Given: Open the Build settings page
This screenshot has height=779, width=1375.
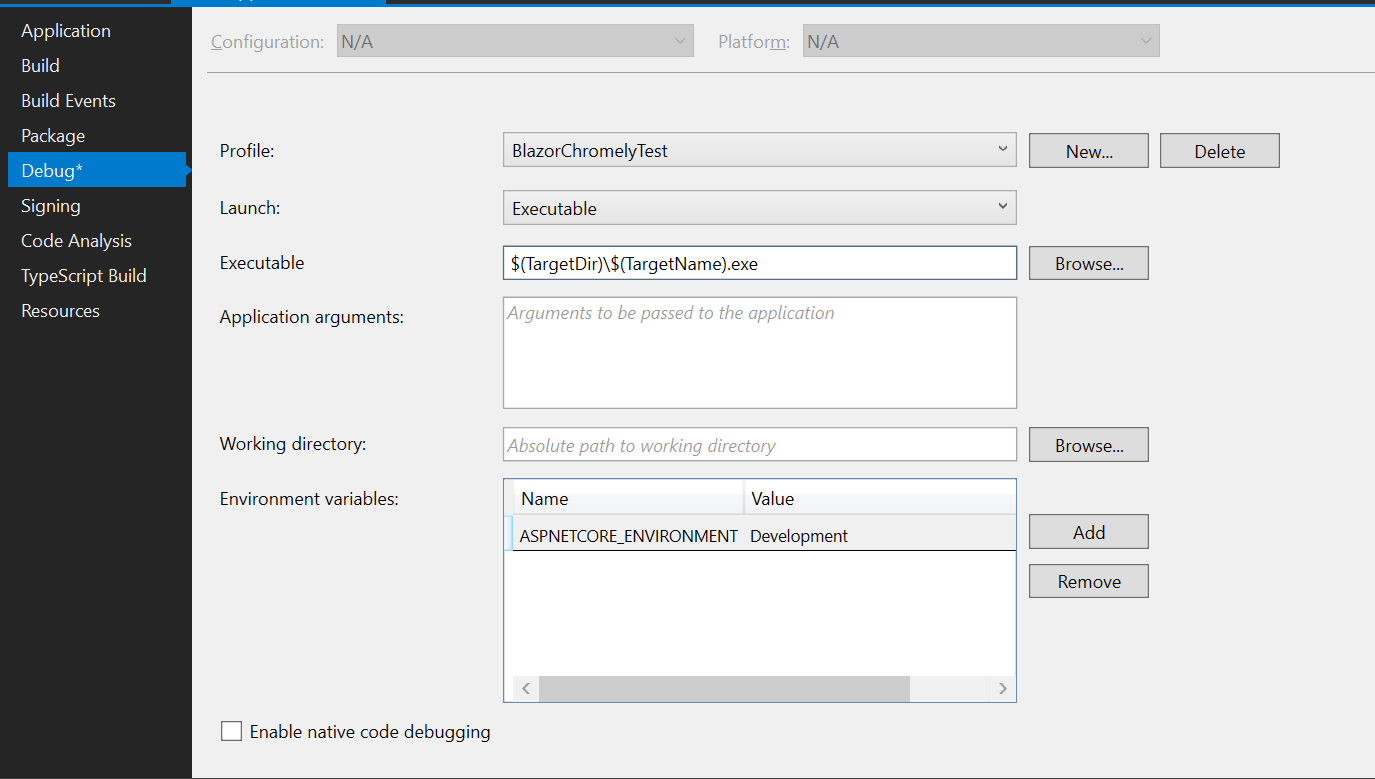Looking at the screenshot, I should pos(40,65).
